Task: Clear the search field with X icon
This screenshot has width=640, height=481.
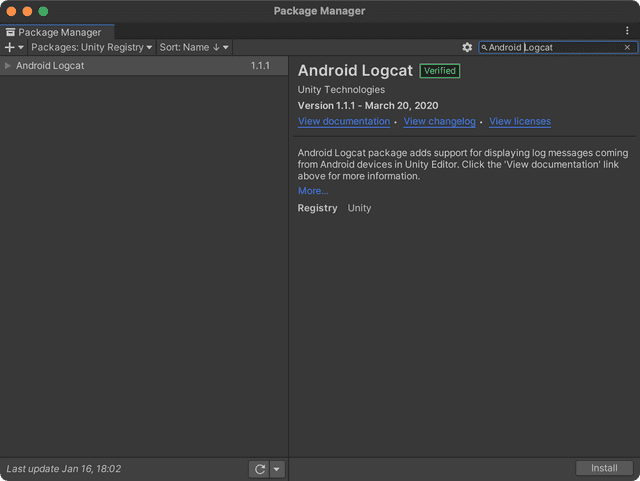Action: point(627,47)
